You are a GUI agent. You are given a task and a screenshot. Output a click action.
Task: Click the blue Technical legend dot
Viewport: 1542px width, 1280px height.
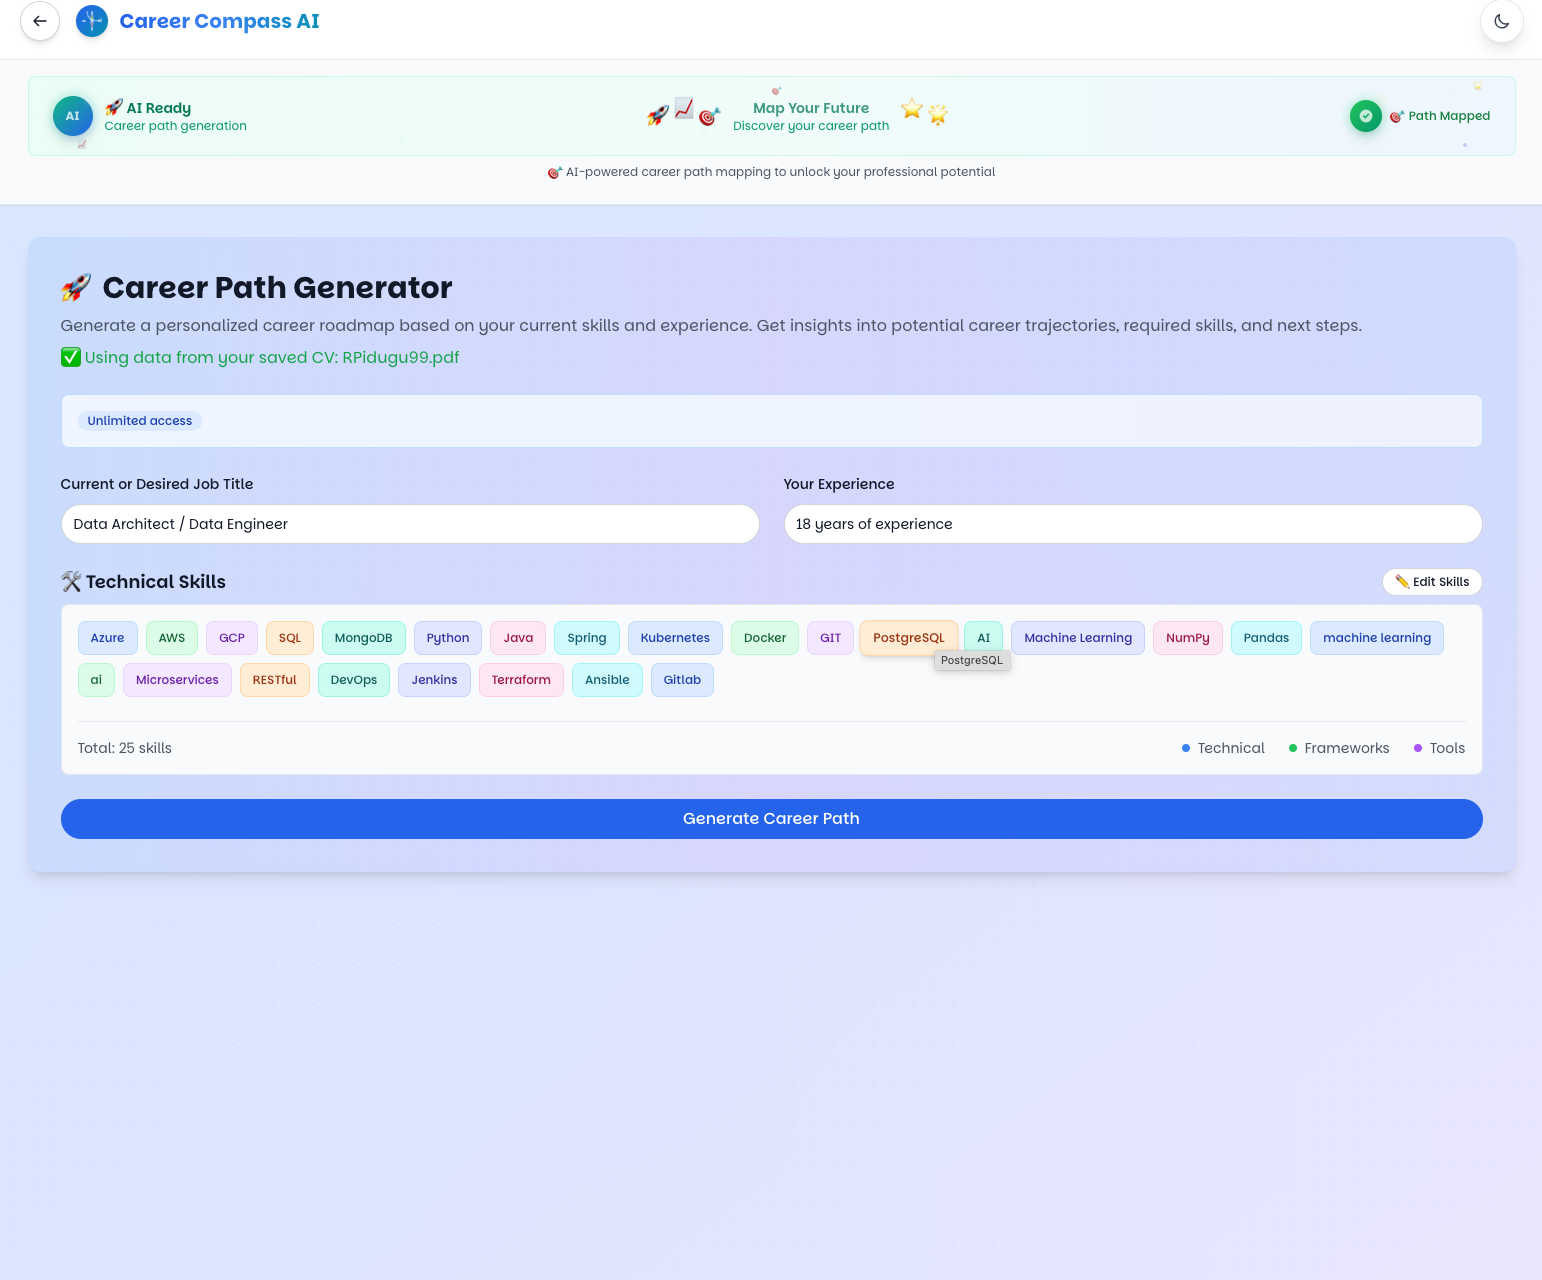point(1185,747)
